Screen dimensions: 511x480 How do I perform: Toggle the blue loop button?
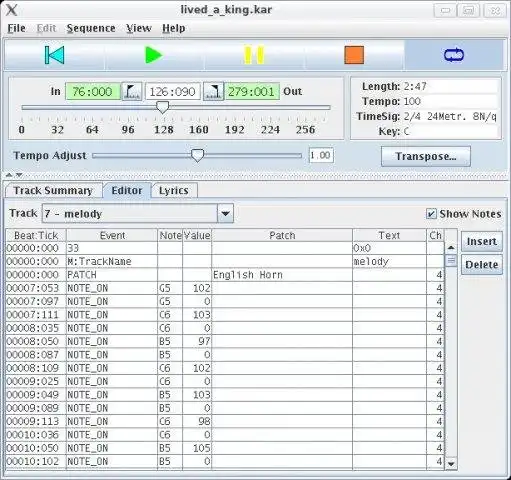click(x=454, y=55)
